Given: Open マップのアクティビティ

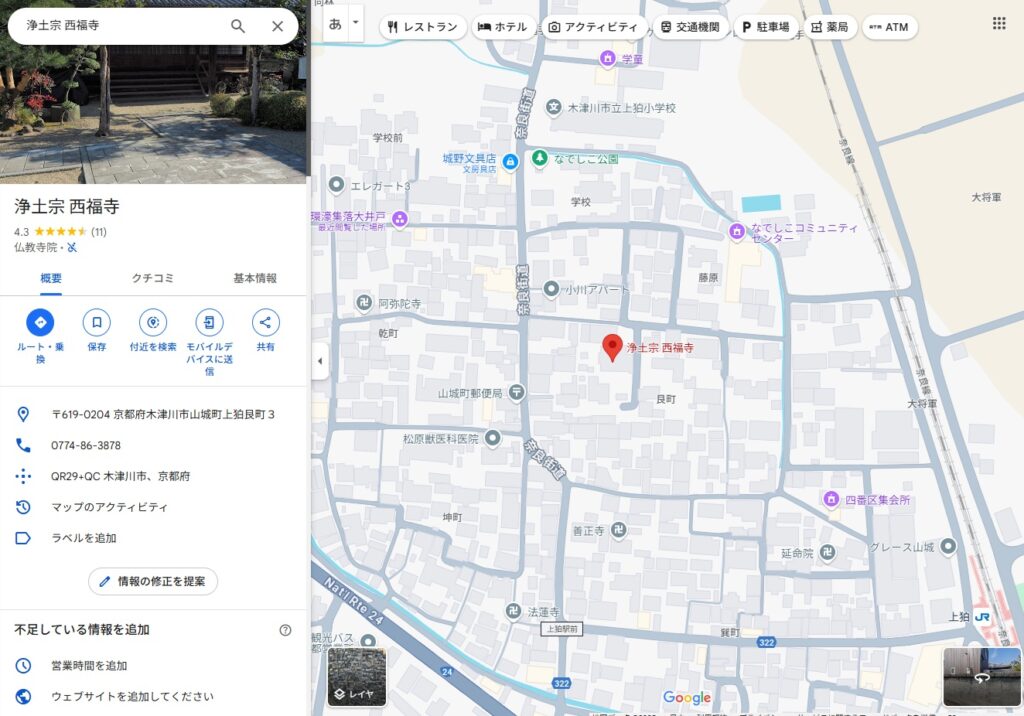Looking at the screenshot, I should coord(109,507).
